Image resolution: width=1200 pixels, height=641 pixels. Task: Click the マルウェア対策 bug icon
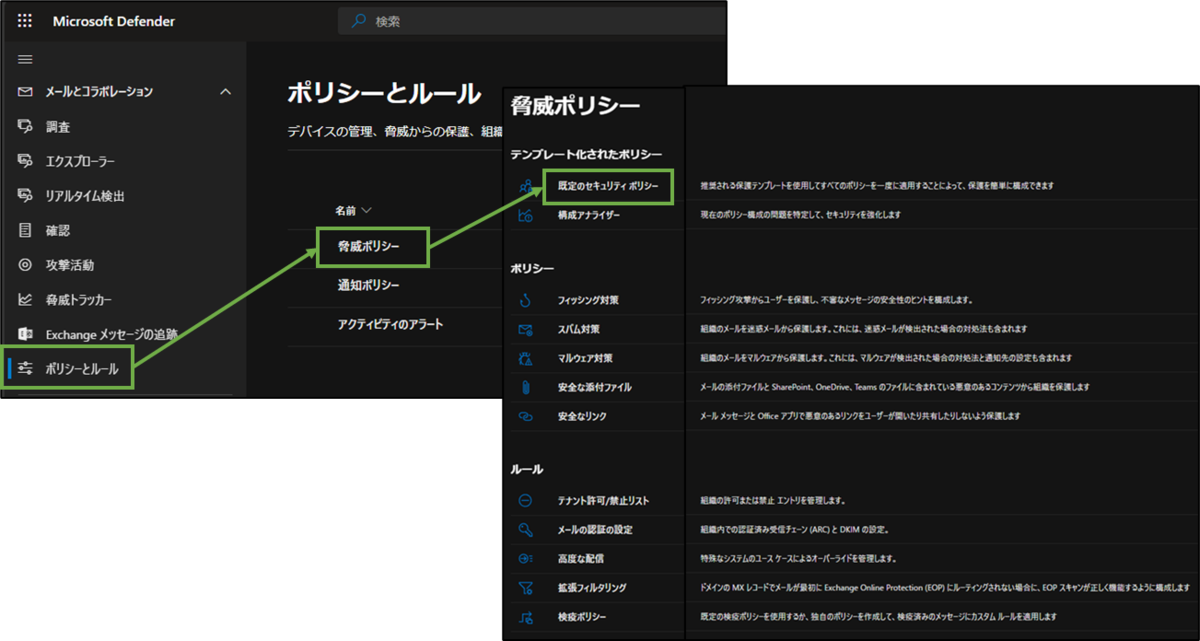click(x=525, y=358)
